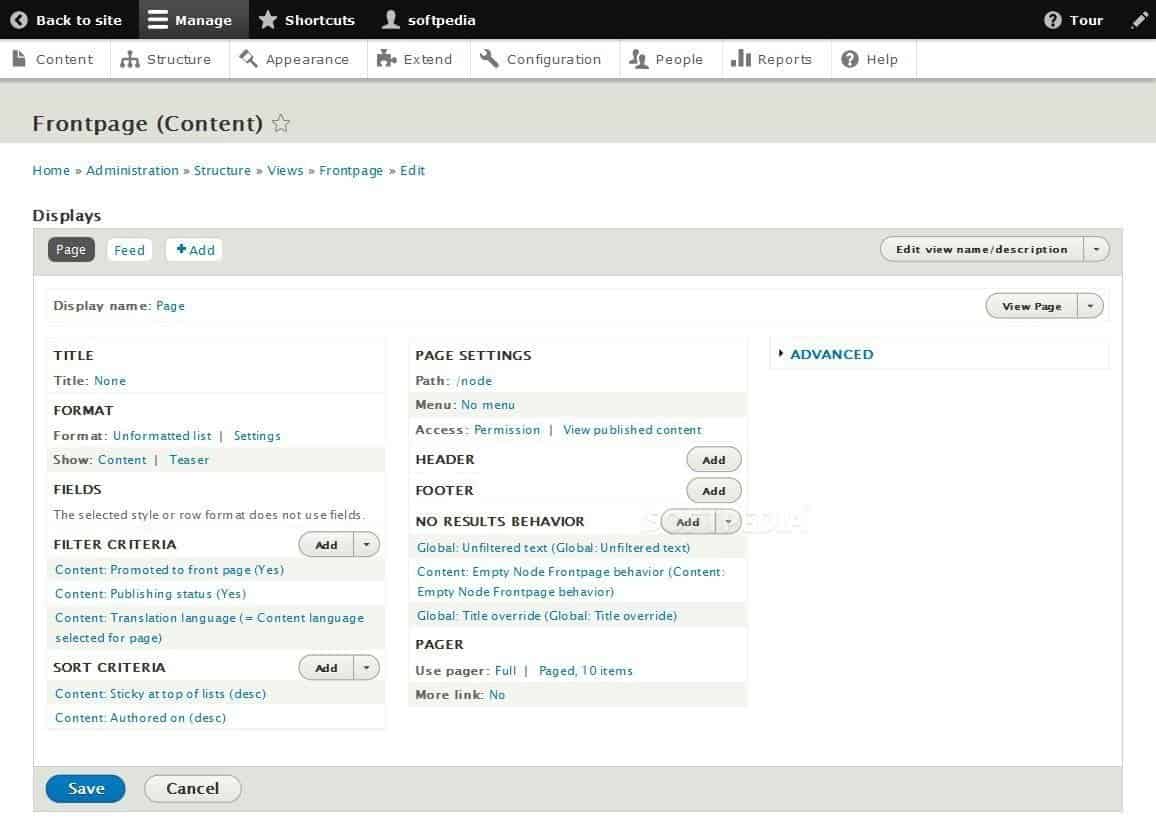1156x825 pixels.
Task: Click the Reports bar chart icon
Action: 740,59
